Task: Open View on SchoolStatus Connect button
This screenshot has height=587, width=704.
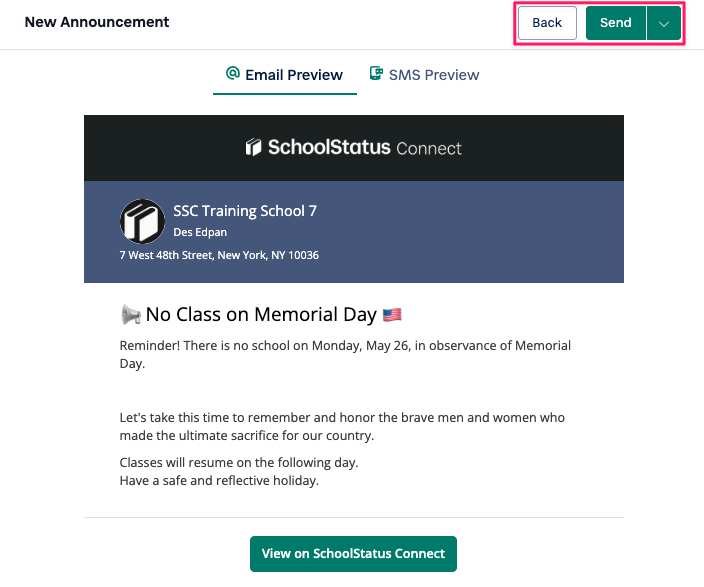Action: point(353,554)
